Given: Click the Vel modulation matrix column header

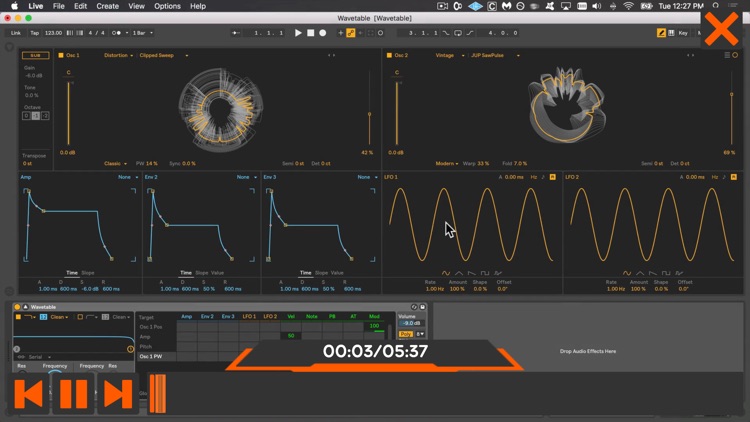Looking at the screenshot, I should pos(291,316).
